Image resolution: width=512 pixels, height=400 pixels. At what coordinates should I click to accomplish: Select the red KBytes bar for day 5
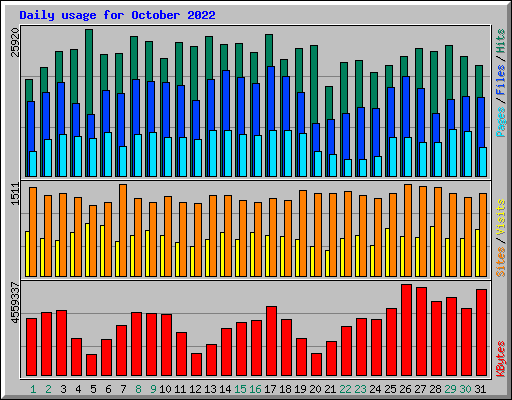pyautogui.click(x=91, y=365)
